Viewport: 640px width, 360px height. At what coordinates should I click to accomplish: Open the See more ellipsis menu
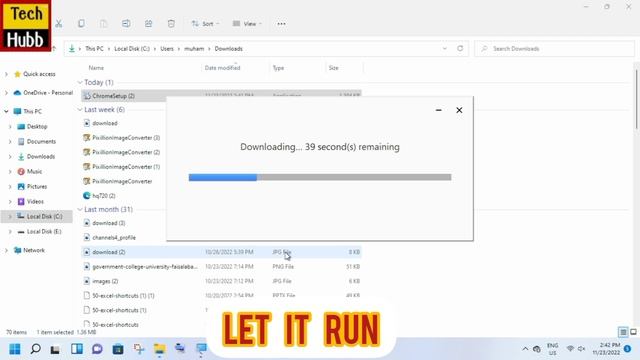(x=281, y=24)
